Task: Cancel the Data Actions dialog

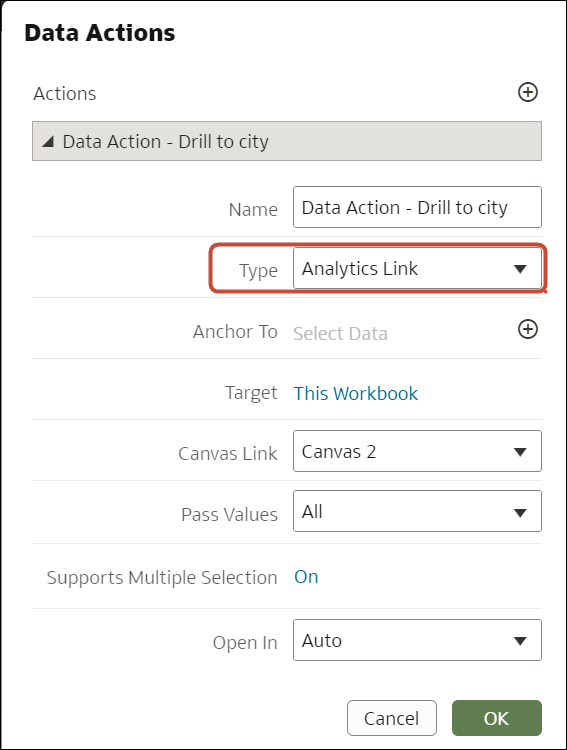Action: click(x=392, y=718)
